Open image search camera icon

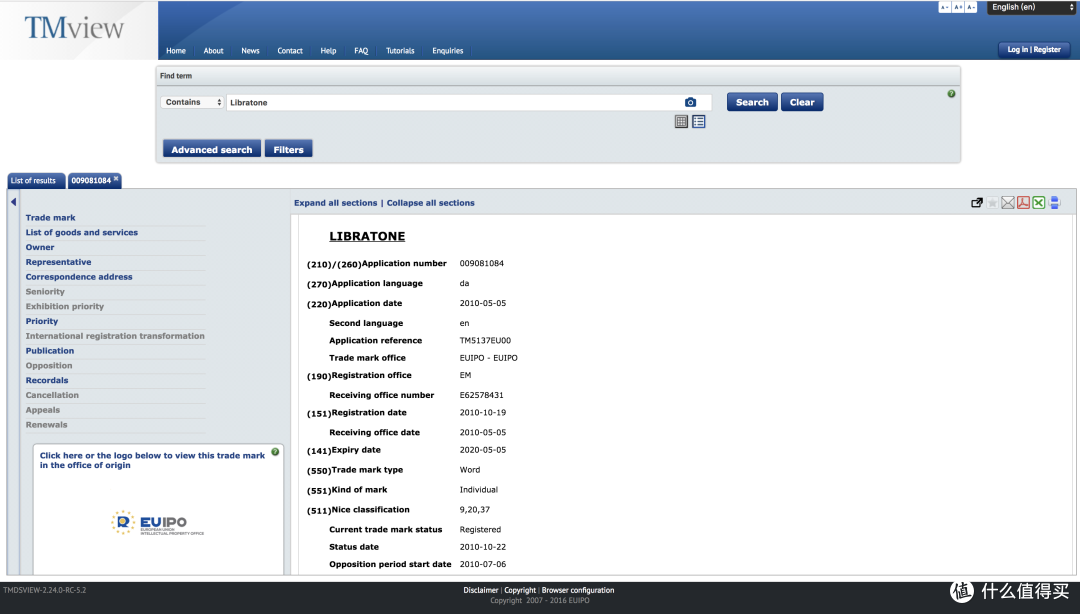pos(690,102)
